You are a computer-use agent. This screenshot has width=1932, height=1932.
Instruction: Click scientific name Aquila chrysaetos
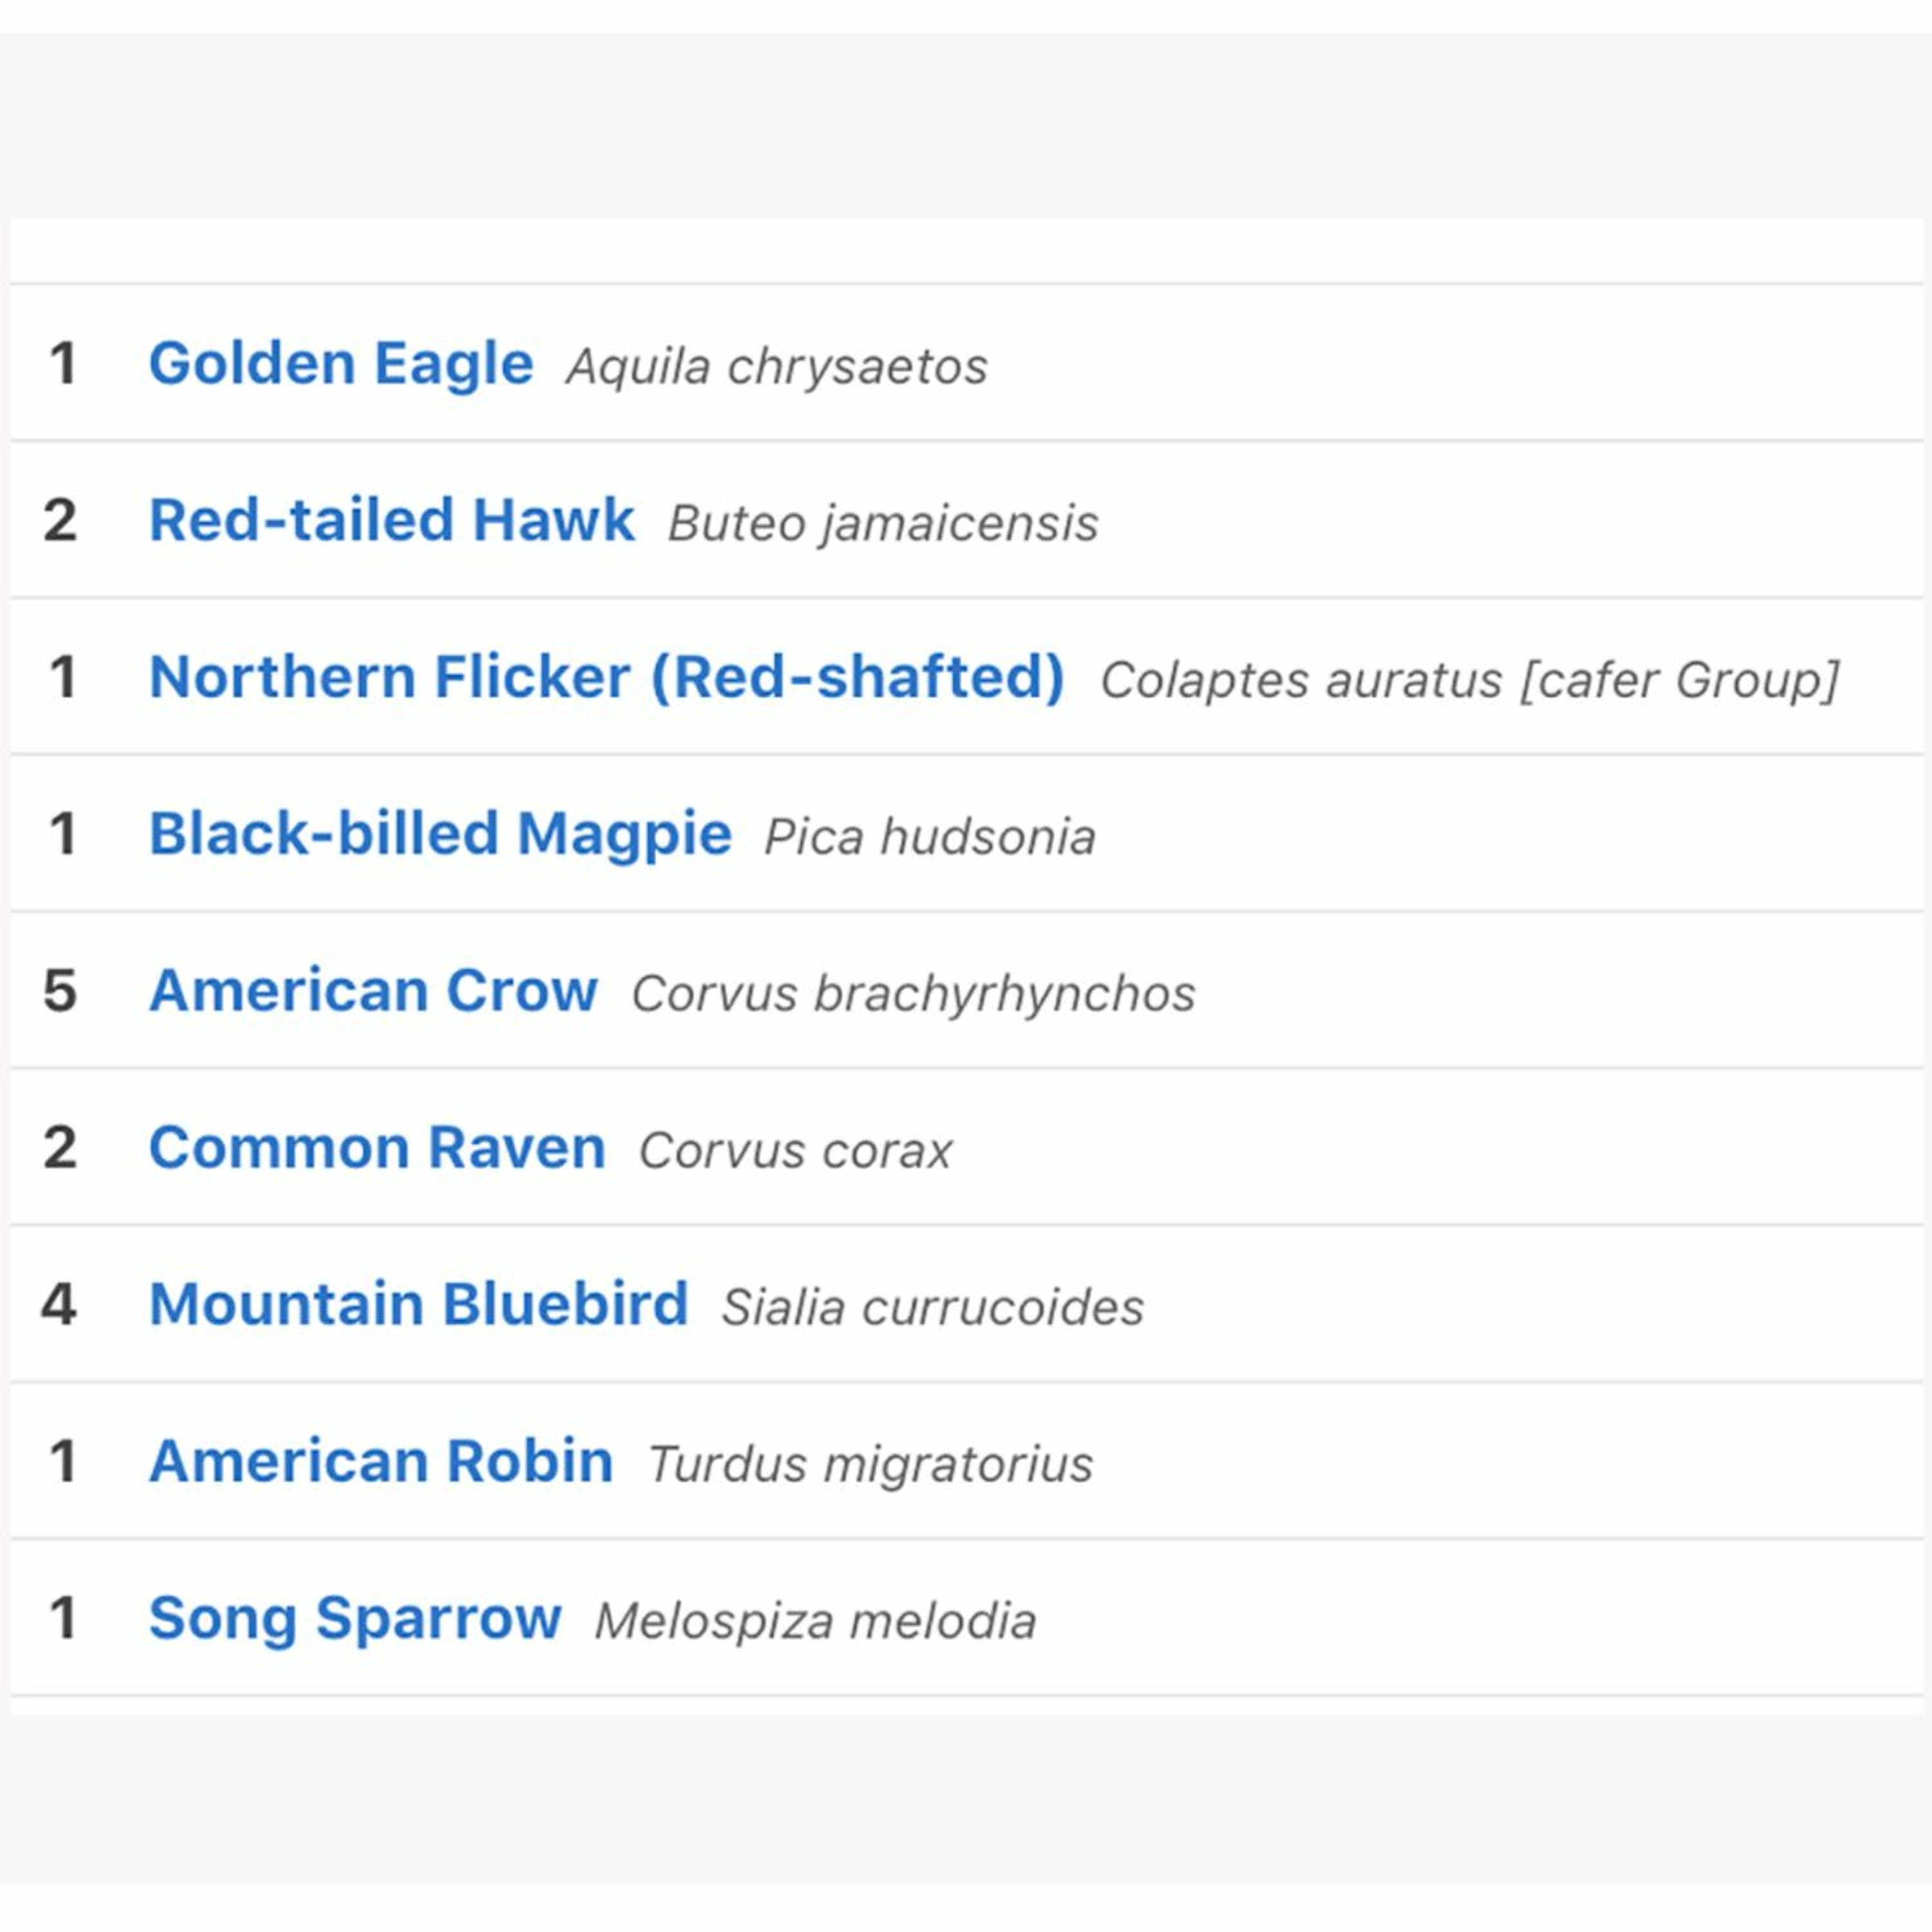pos(777,367)
